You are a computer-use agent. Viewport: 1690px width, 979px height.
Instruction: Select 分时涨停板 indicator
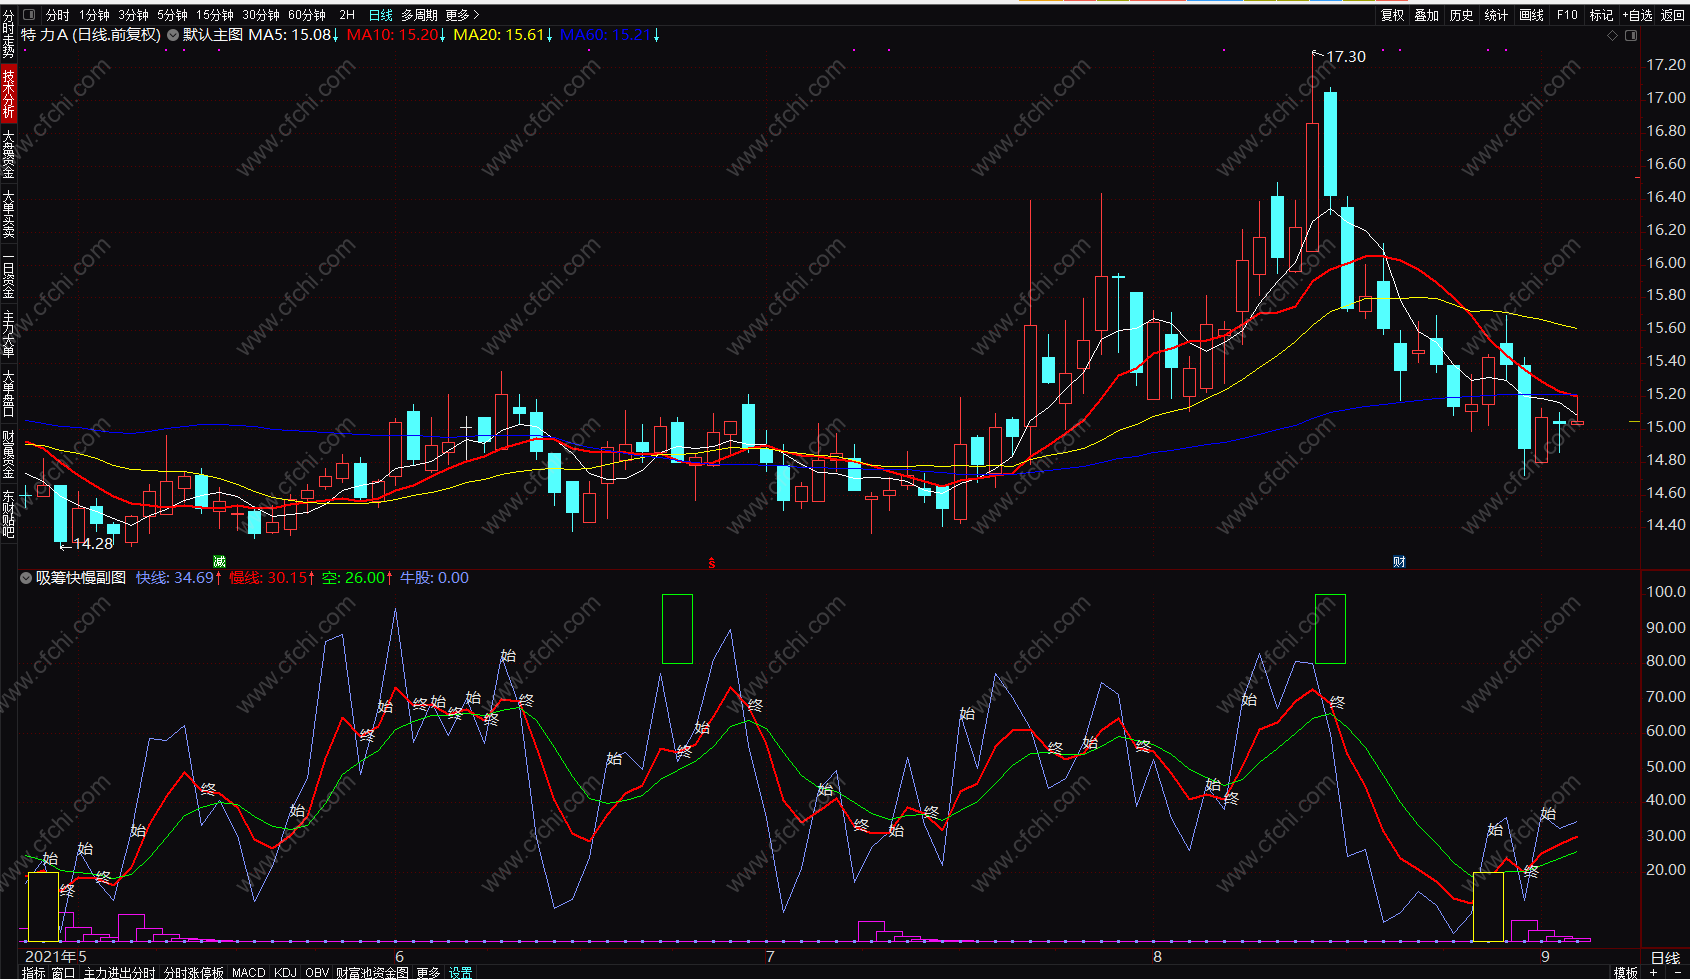coord(194,972)
